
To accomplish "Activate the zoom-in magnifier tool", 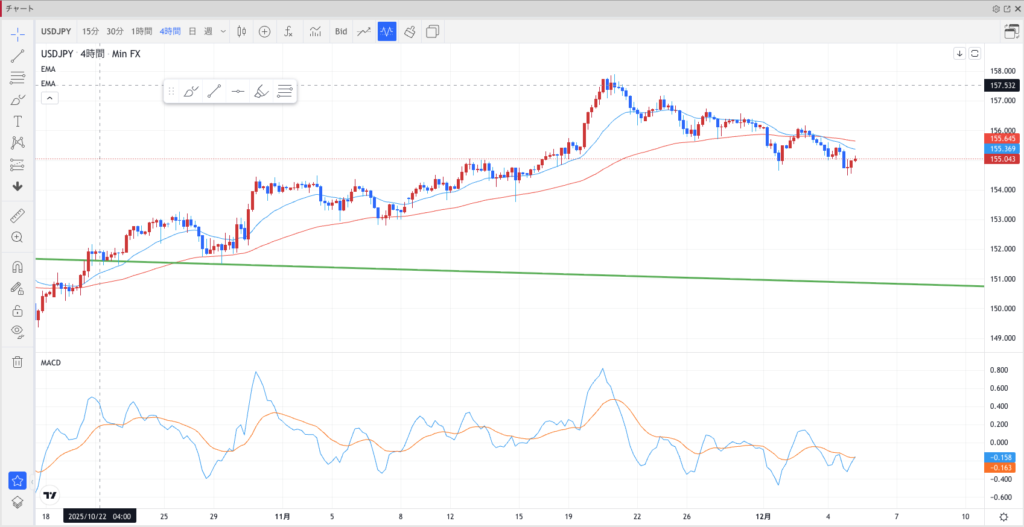I will click(17, 237).
